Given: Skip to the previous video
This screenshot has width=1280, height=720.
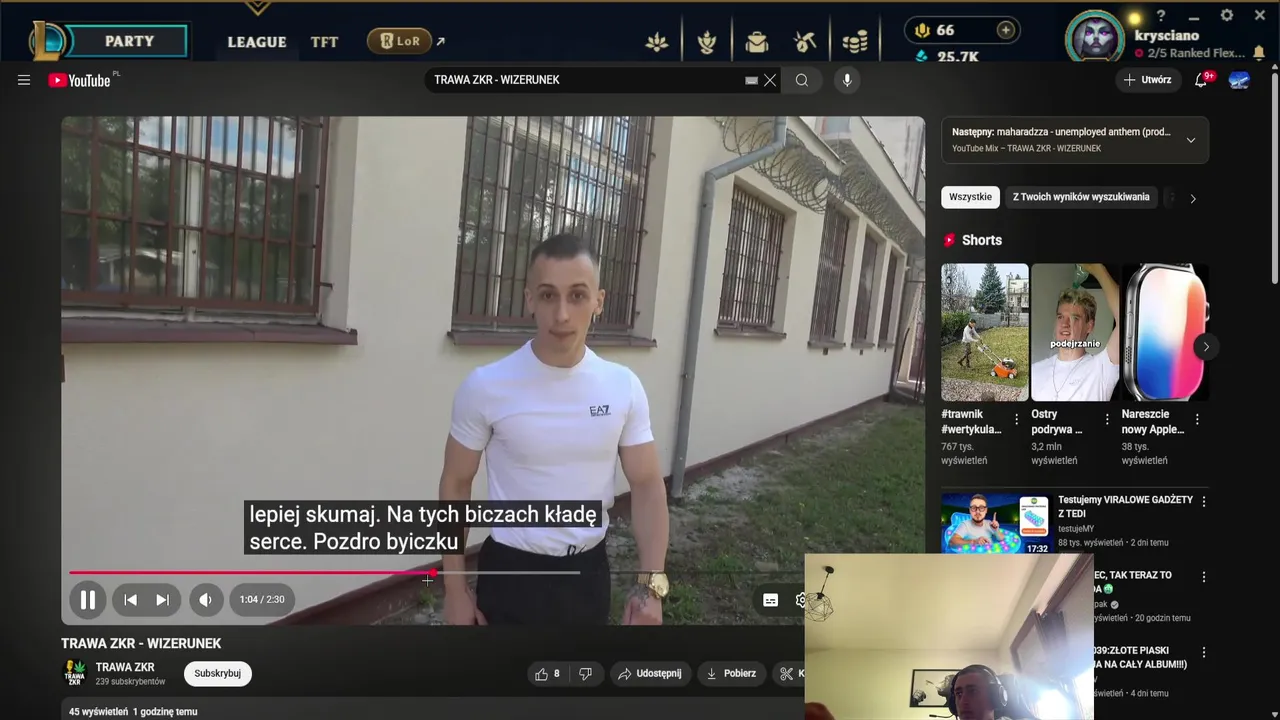Looking at the screenshot, I should pos(130,600).
